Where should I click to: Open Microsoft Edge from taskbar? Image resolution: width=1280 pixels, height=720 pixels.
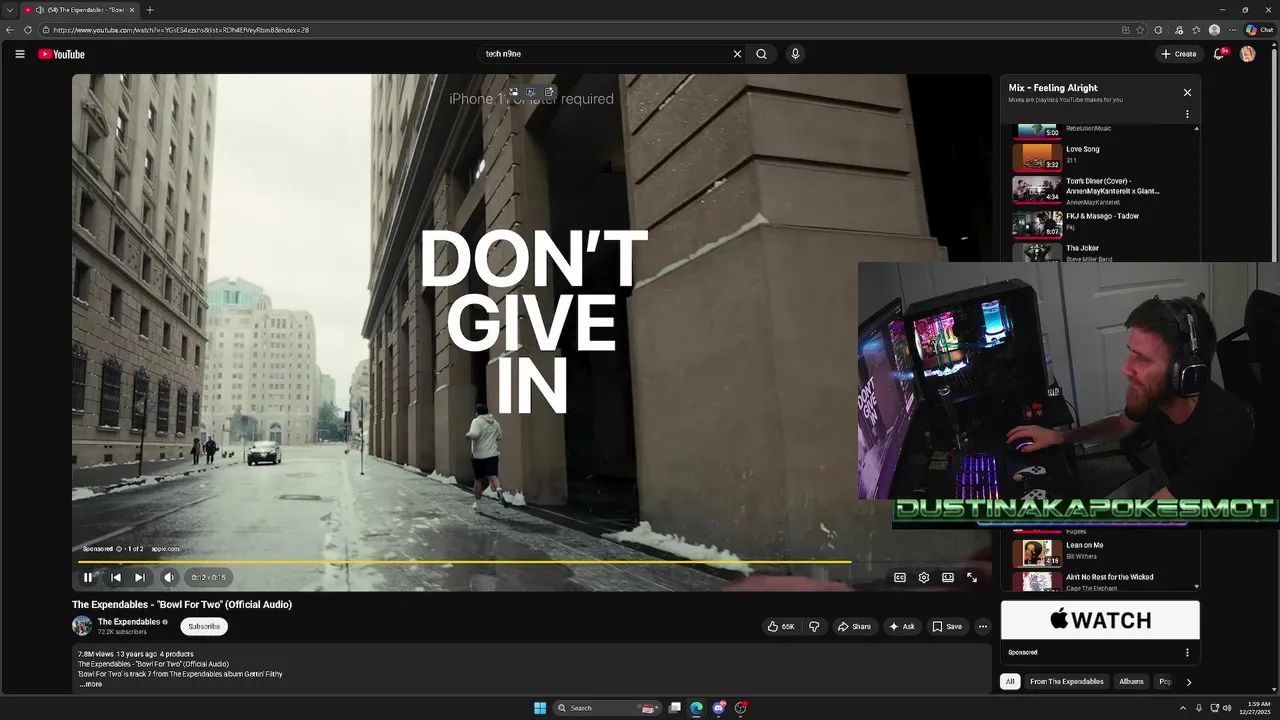[696, 708]
